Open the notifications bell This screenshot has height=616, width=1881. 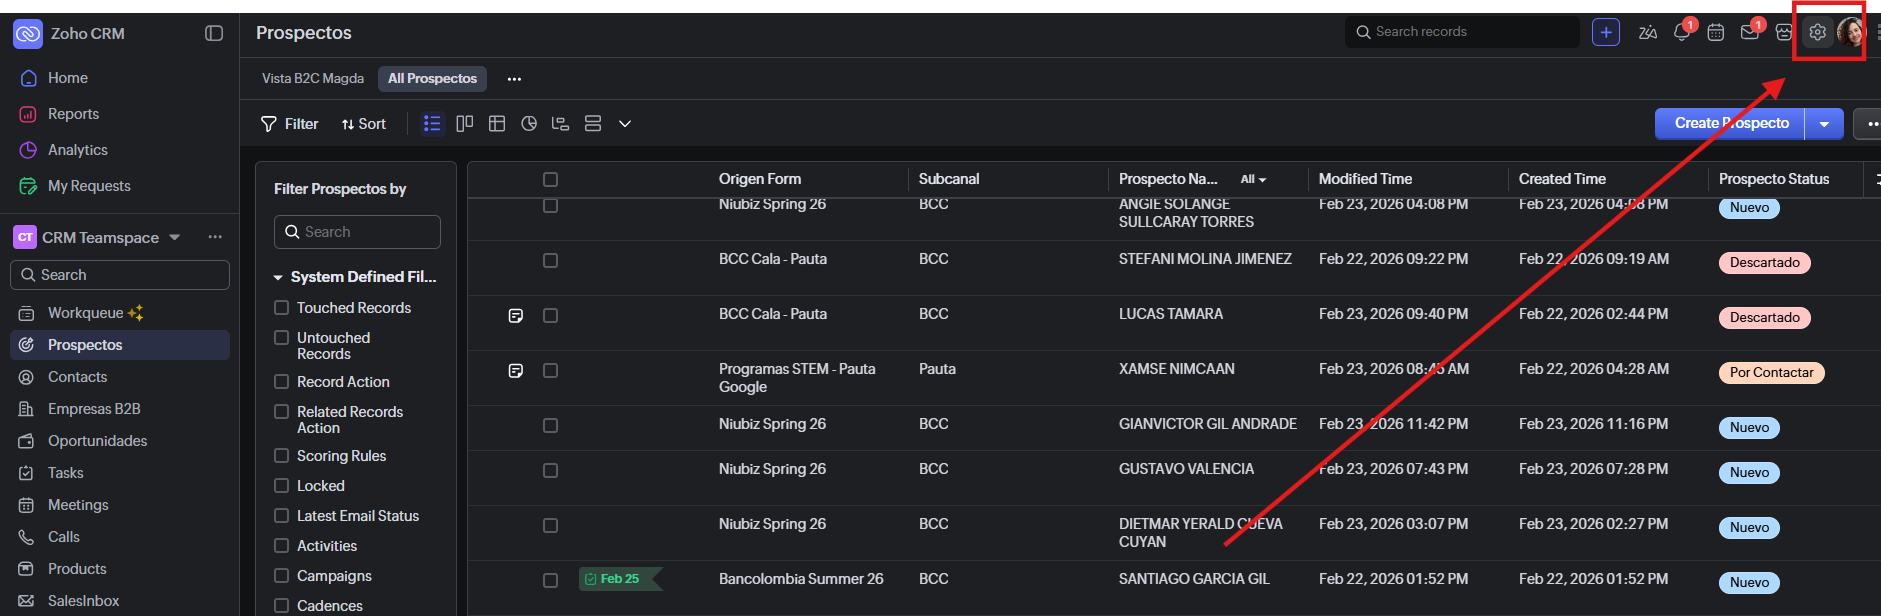pos(1682,33)
